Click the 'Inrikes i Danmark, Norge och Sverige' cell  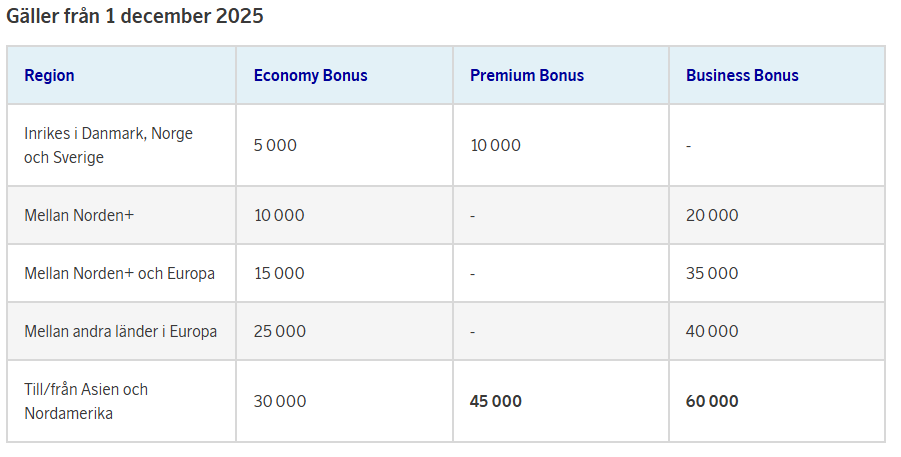point(108,145)
